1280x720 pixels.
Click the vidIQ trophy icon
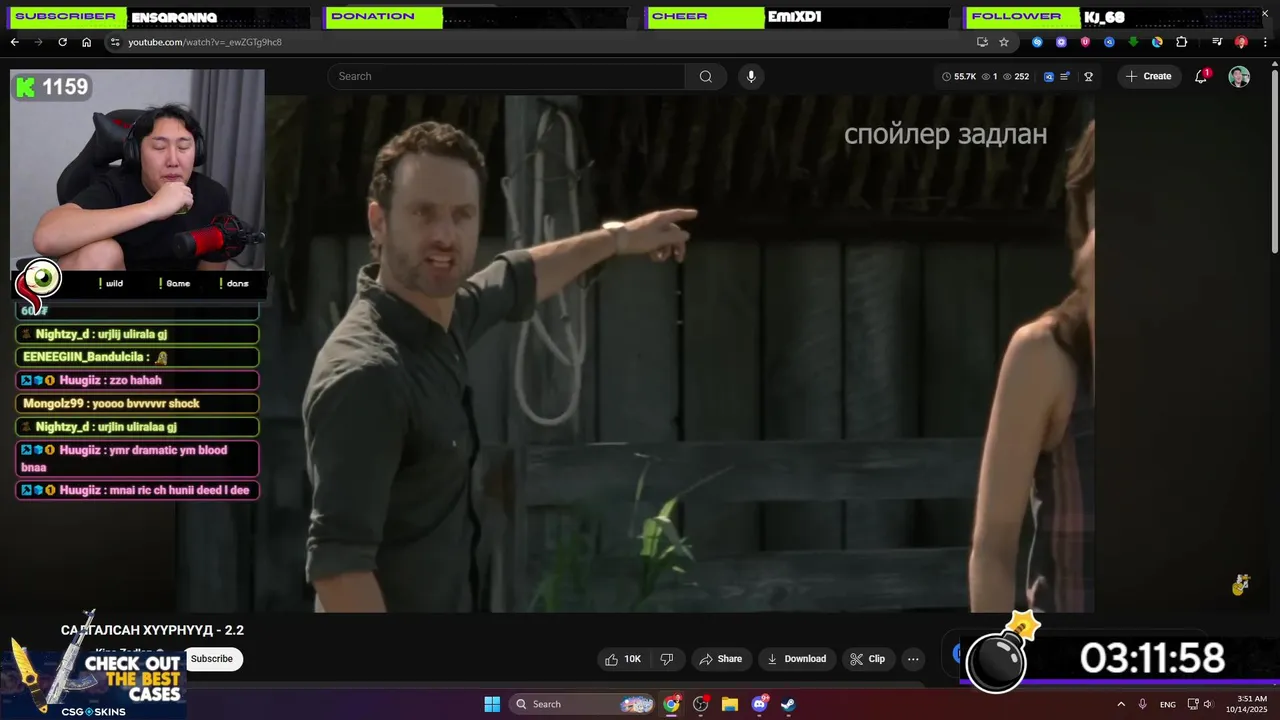[x=1088, y=76]
